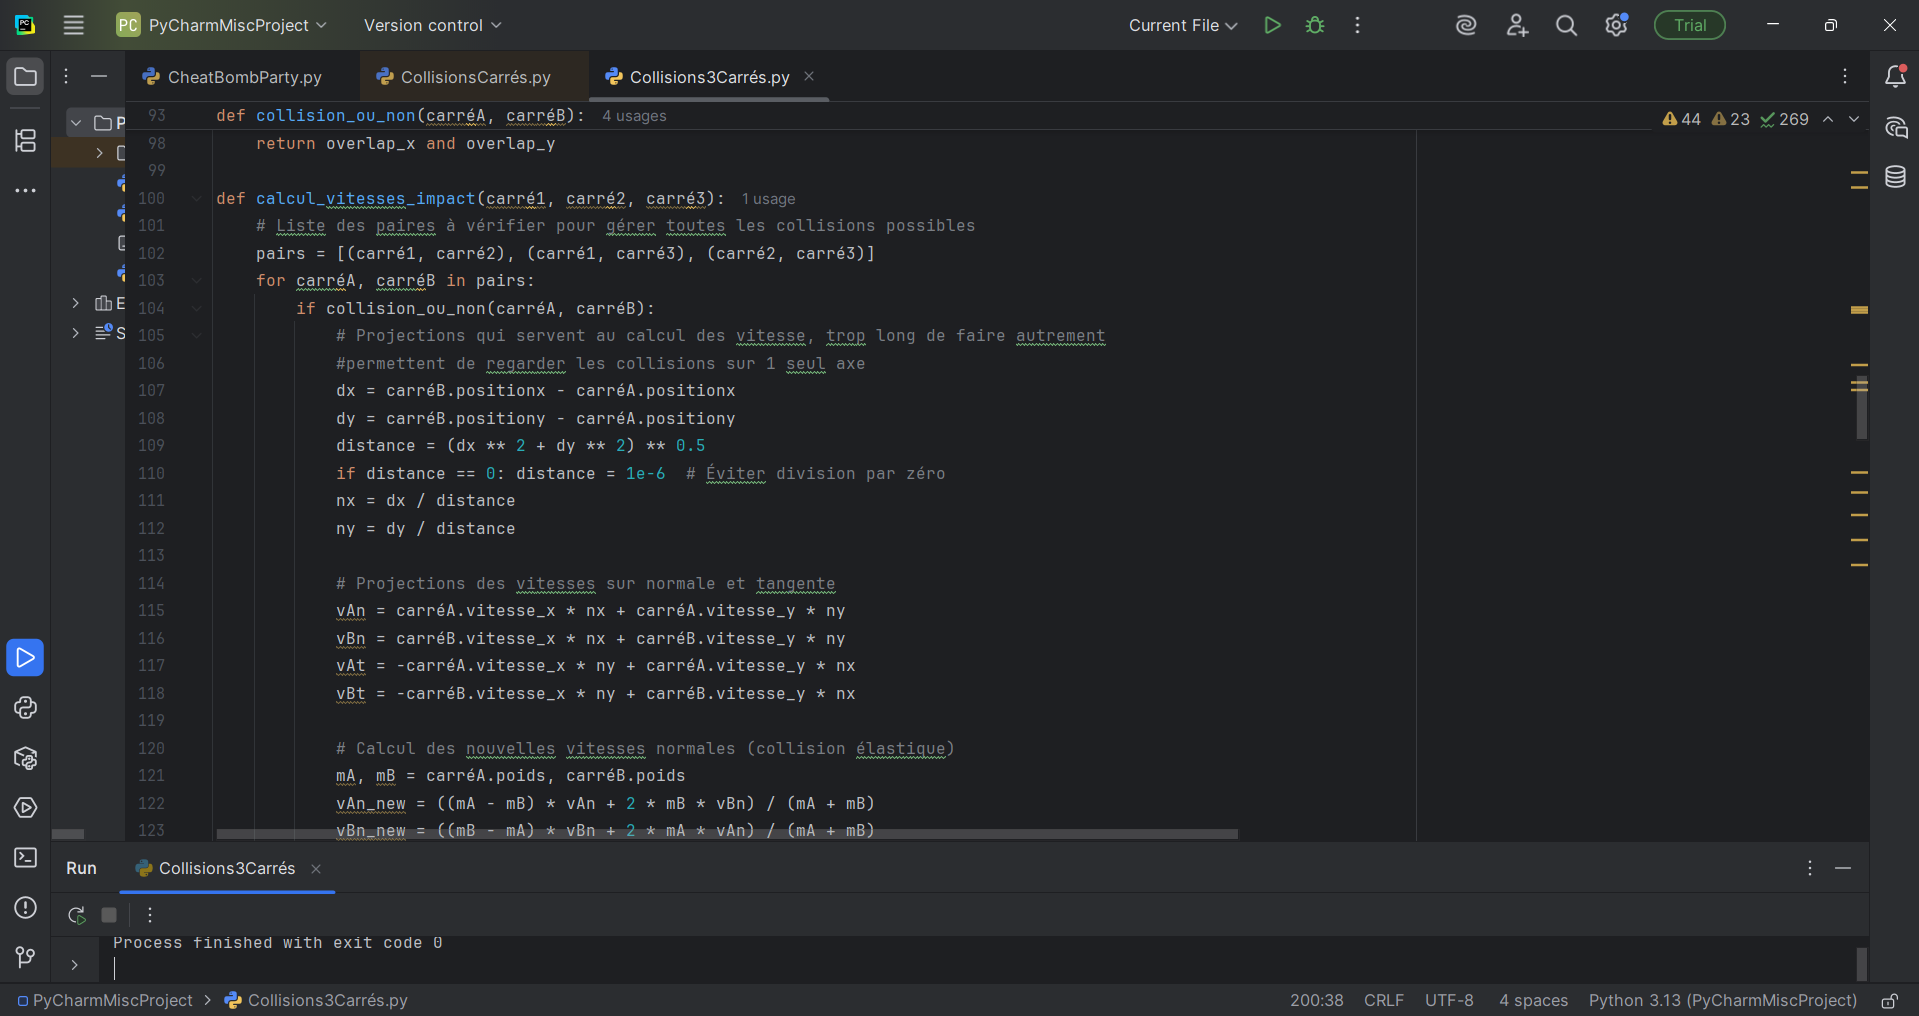Open Services tool window
This screenshot has height=1016, width=1919.
click(25, 808)
